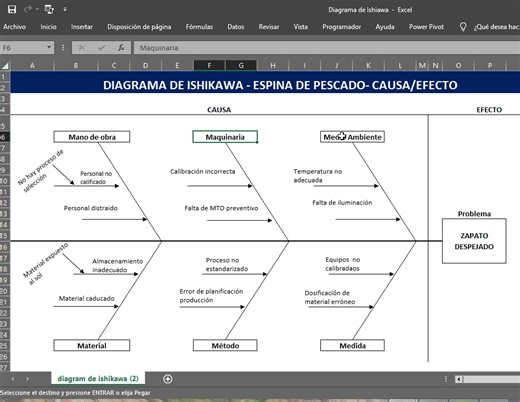
Task: Open the Redo history dropdown arrow
Action: [x=37, y=9]
